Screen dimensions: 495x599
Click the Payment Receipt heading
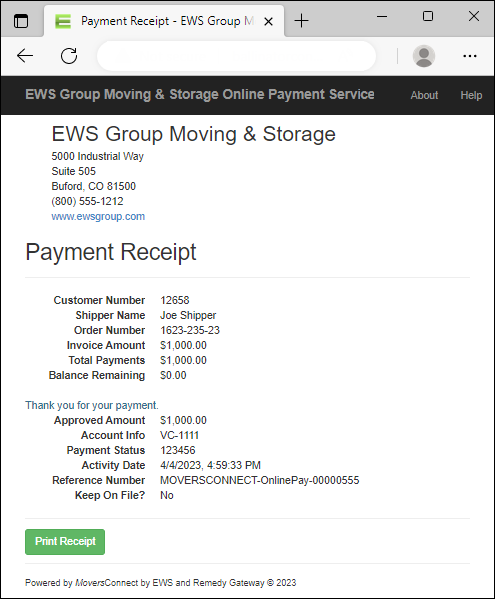pos(111,252)
